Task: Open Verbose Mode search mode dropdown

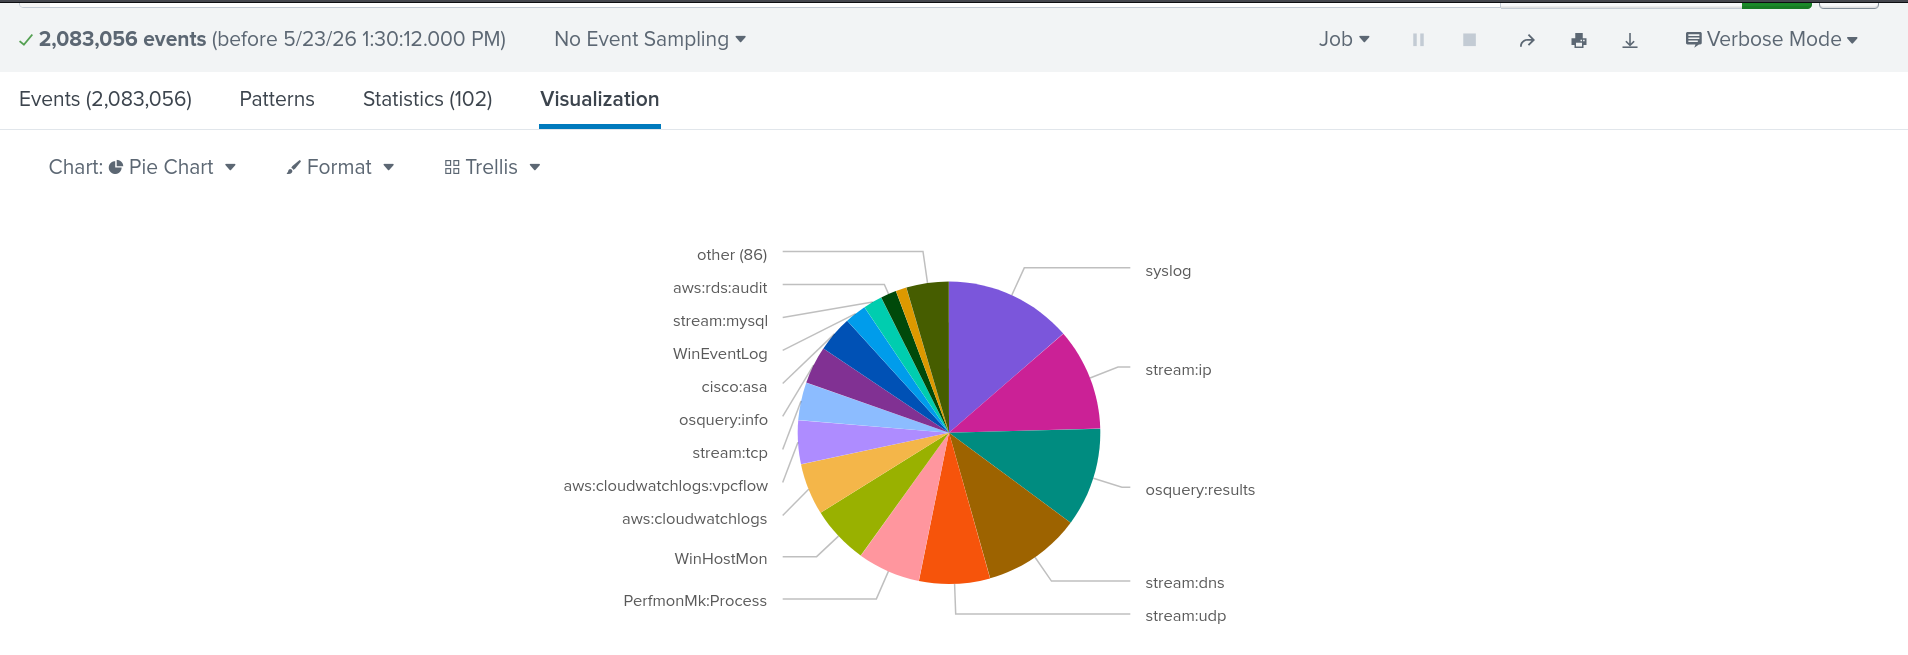Action: pos(1771,39)
